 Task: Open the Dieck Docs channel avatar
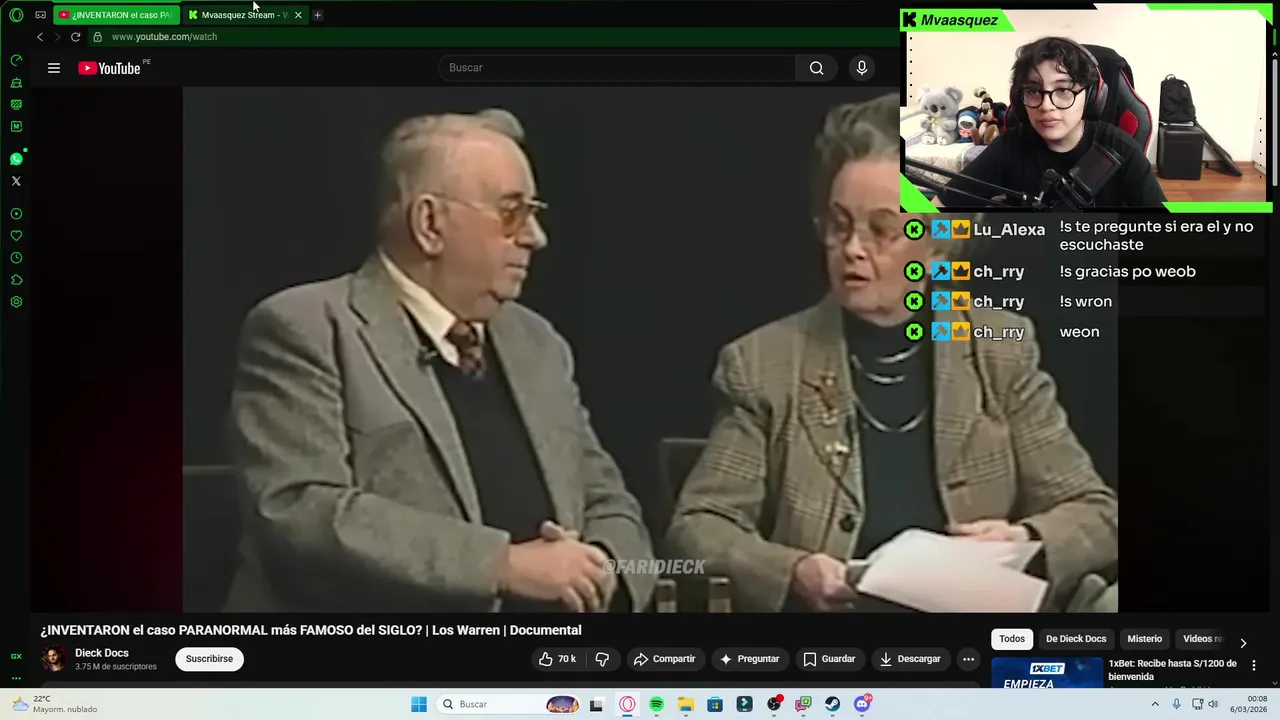tap(54, 659)
